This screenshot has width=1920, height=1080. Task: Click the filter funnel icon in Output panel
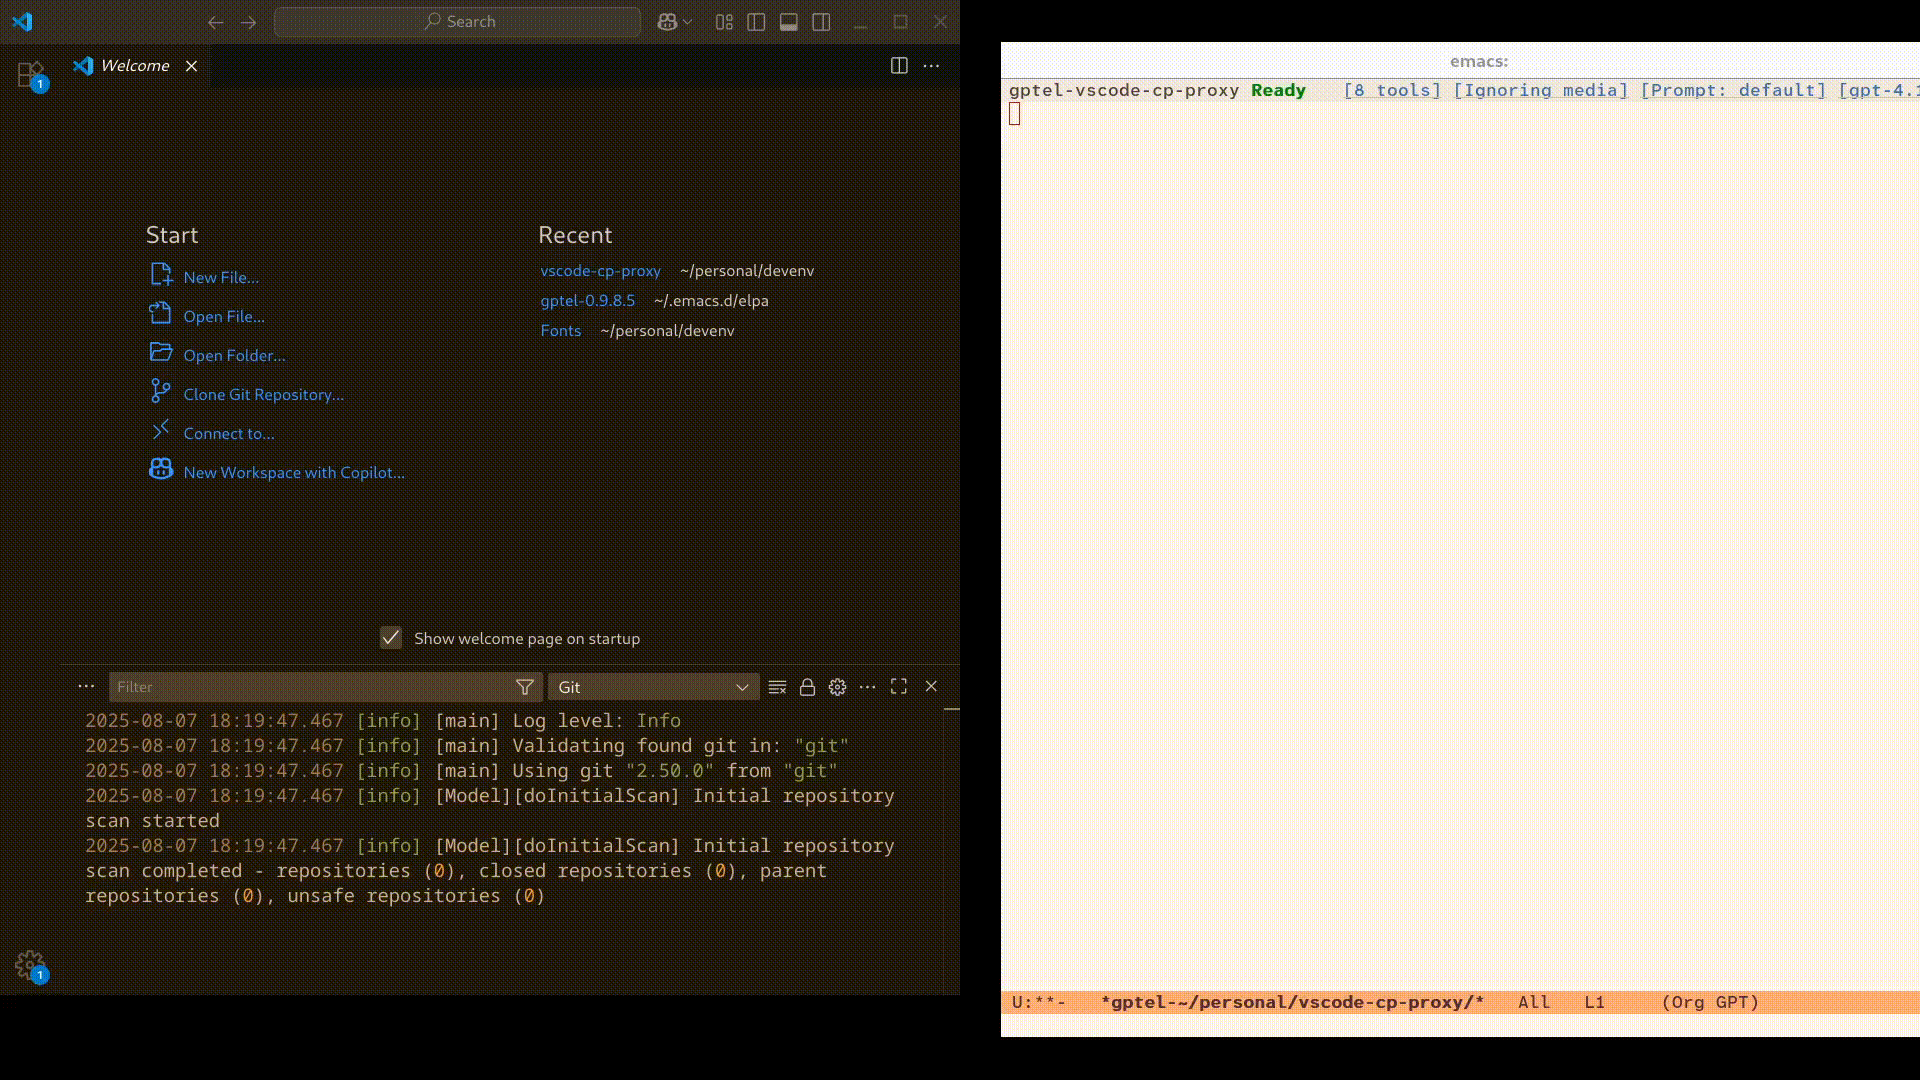[x=524, y=687]
